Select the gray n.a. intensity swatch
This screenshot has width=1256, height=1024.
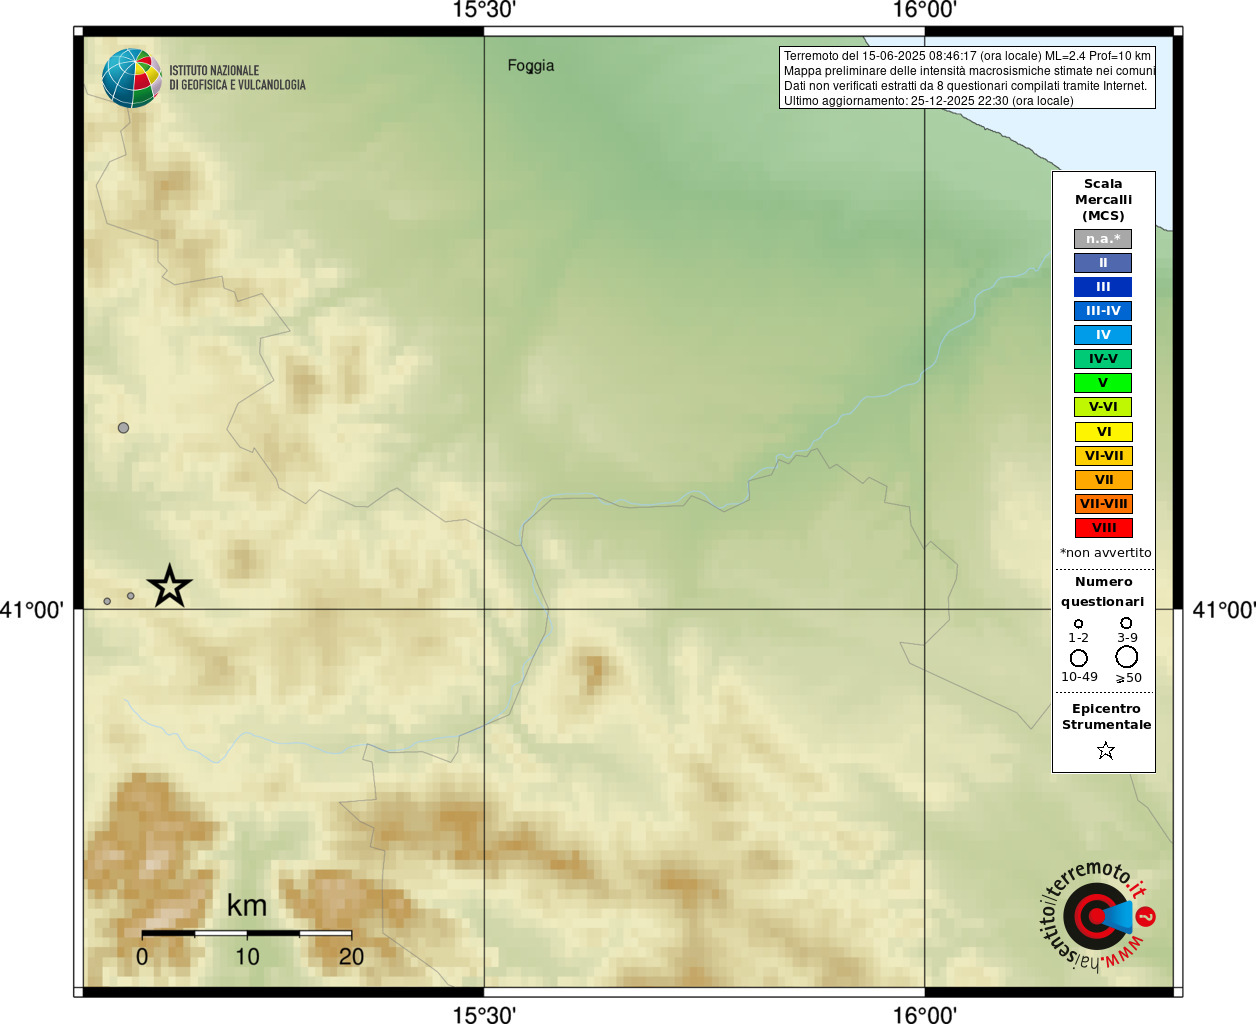pyautogui.click(x=1103, y=239)
